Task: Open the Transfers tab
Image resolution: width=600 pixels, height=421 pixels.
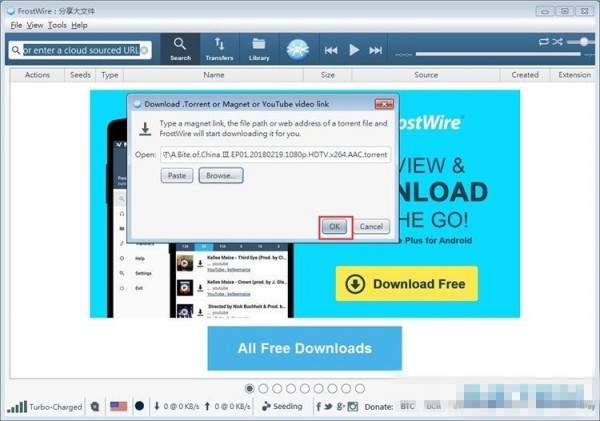Action: tap(219, 48)
